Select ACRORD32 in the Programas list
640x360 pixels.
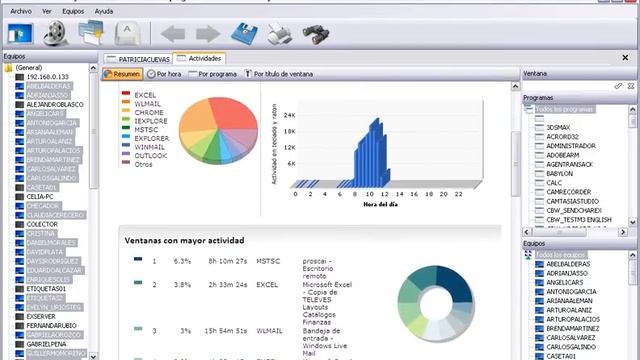click(562, 137)
